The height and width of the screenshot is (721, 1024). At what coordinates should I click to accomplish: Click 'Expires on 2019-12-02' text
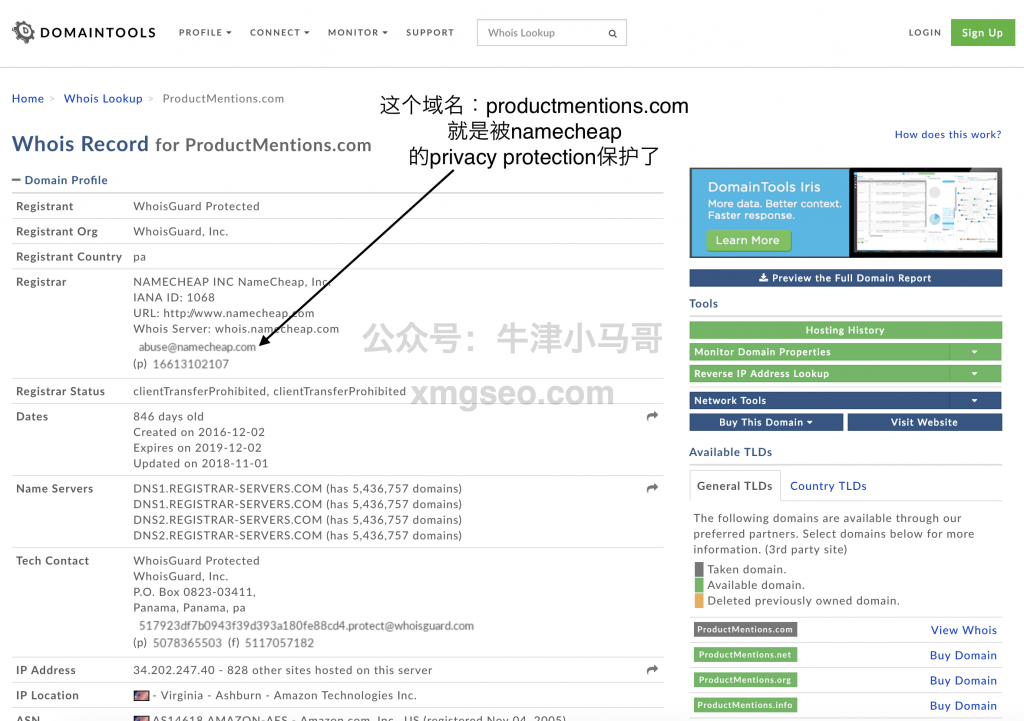[x=197, y=448]
